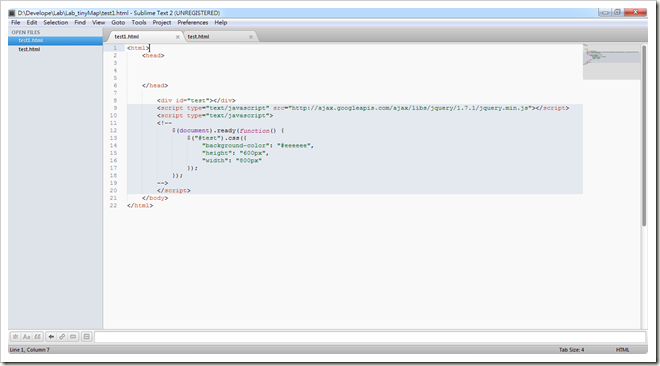Open the View menu
The width and height of the screenshot is (660, 366).
98,23
